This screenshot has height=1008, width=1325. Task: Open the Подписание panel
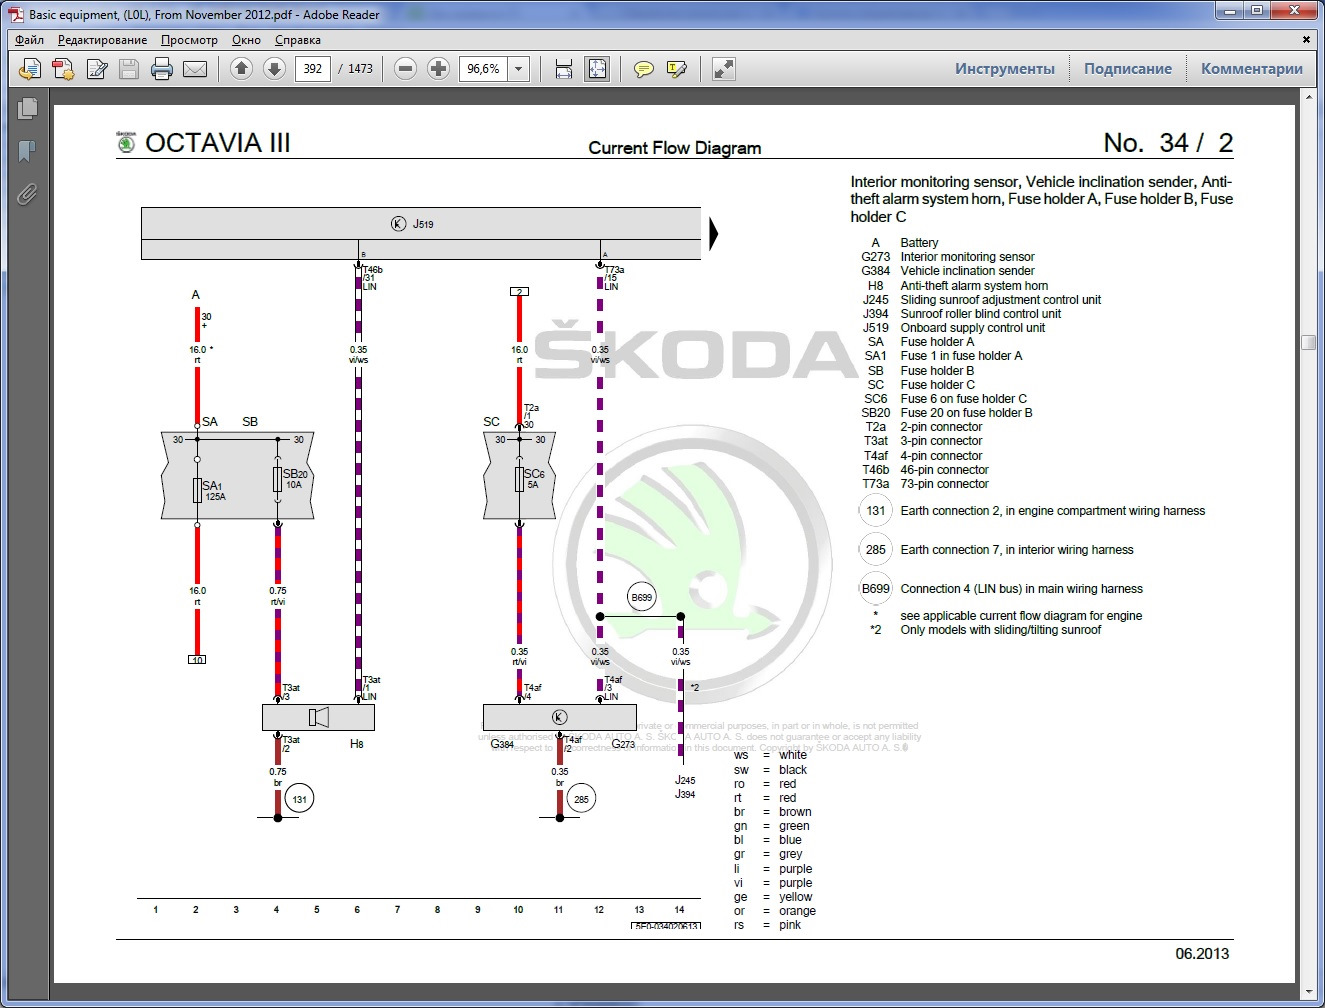coord(1128,69)
